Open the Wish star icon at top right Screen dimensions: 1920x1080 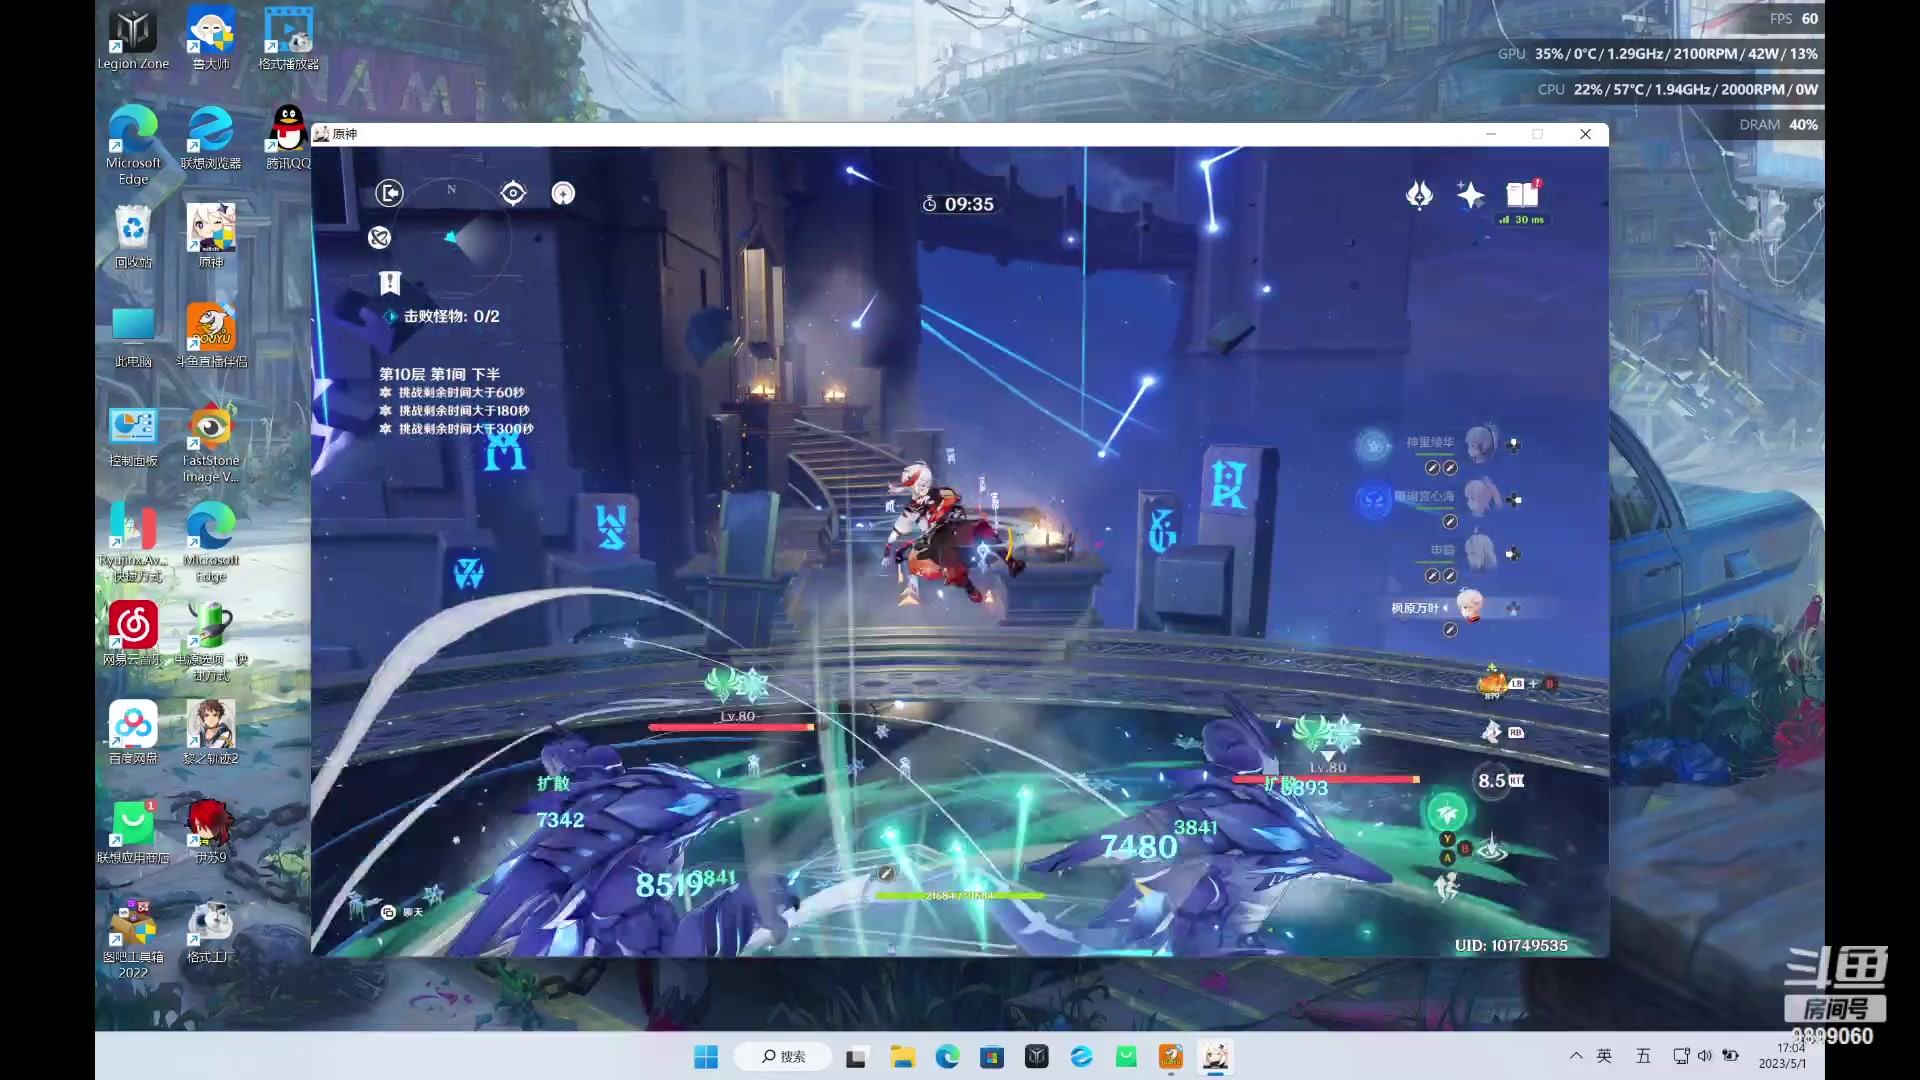tap(1470, 194)
